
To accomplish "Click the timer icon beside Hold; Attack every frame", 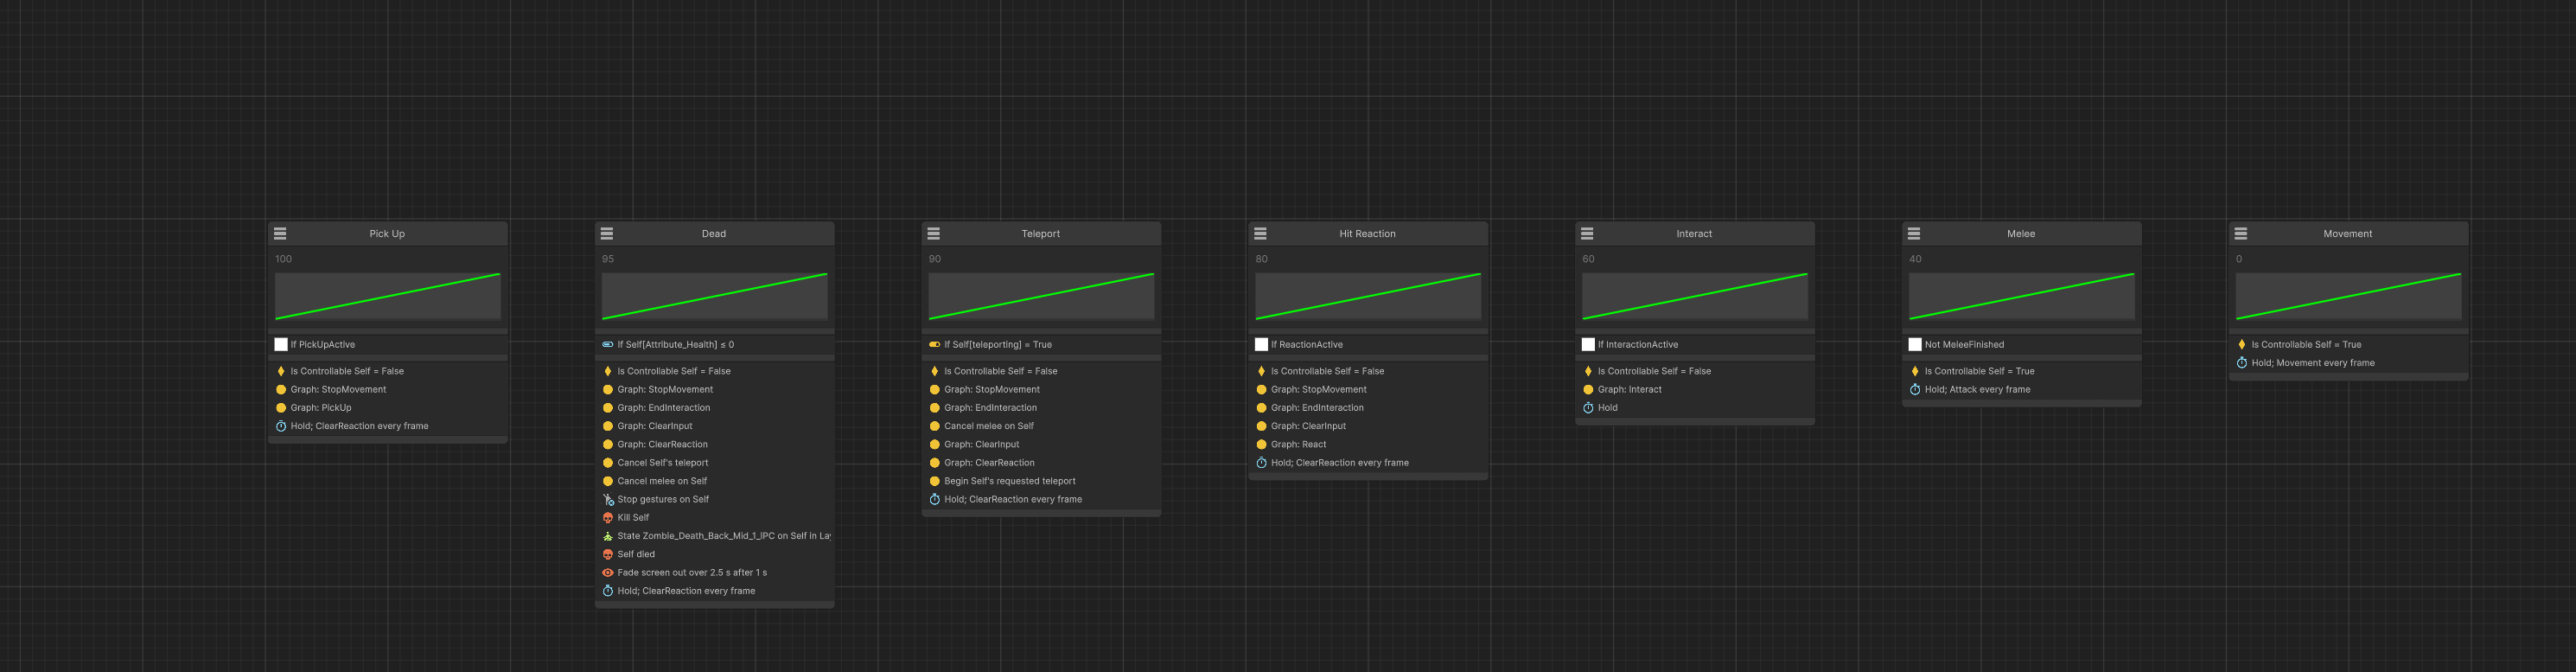I will tap(1915, 389).
